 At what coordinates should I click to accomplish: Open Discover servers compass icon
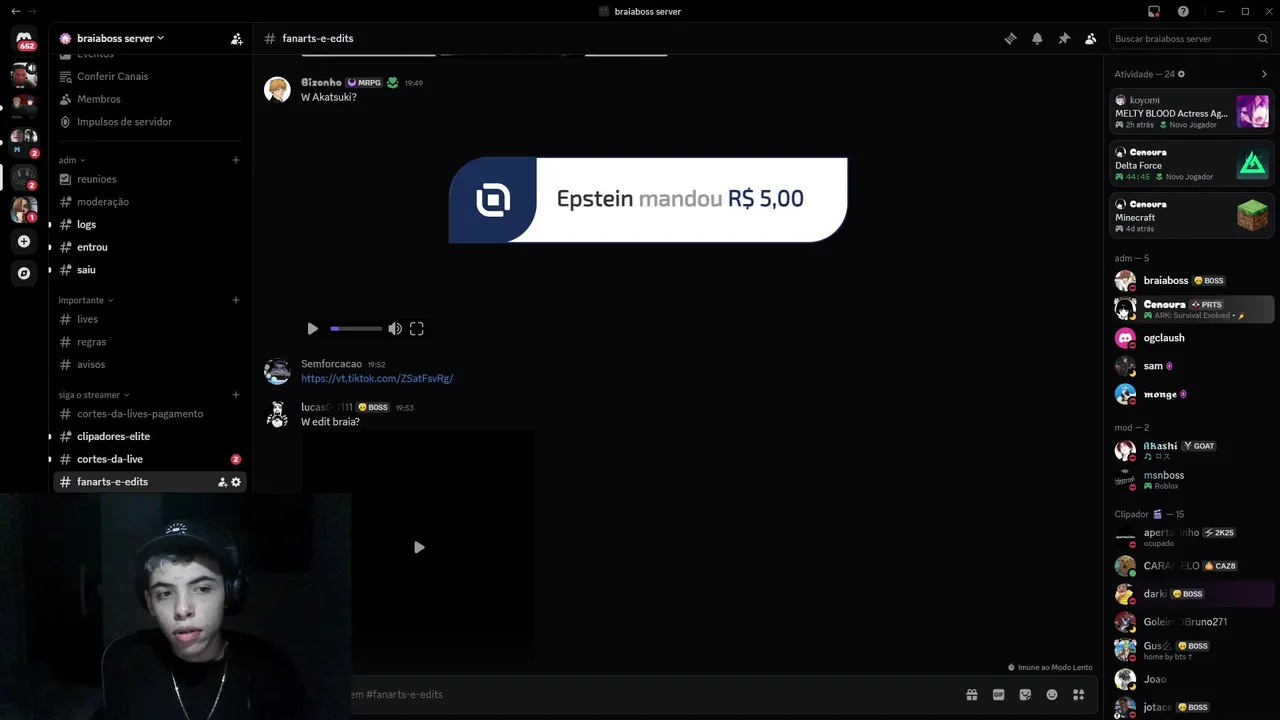coord(24,273)
